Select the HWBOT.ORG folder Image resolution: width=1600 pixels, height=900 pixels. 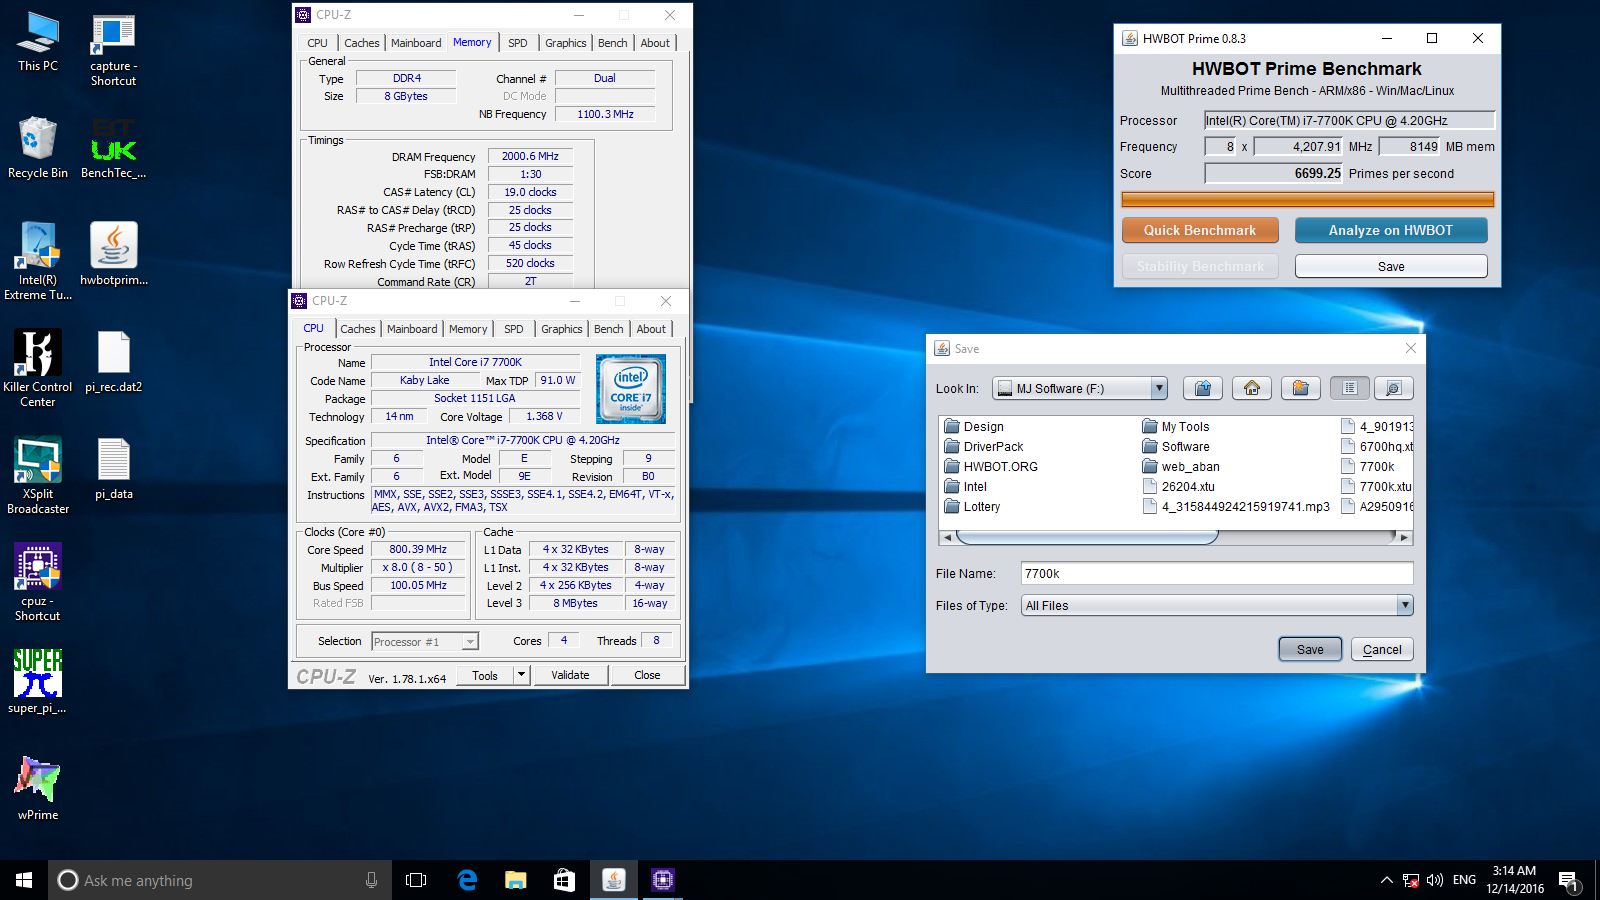[x=991, y=467]
